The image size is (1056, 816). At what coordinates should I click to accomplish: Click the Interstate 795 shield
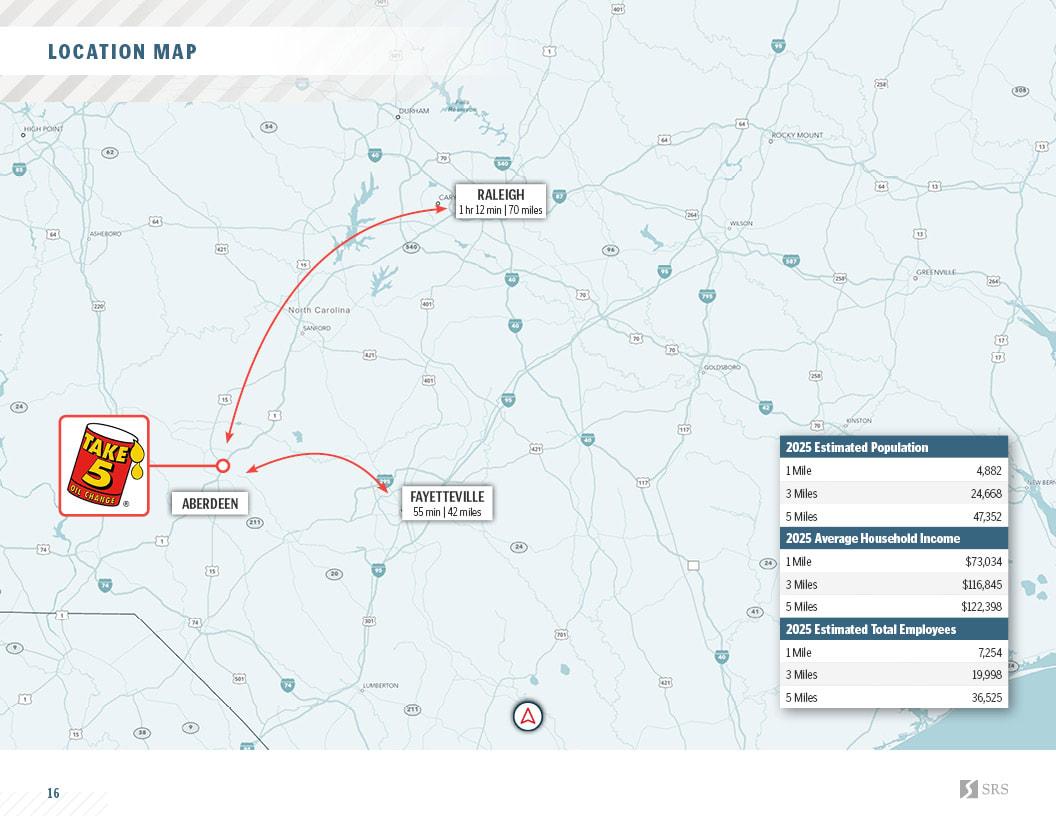point(706,296)
